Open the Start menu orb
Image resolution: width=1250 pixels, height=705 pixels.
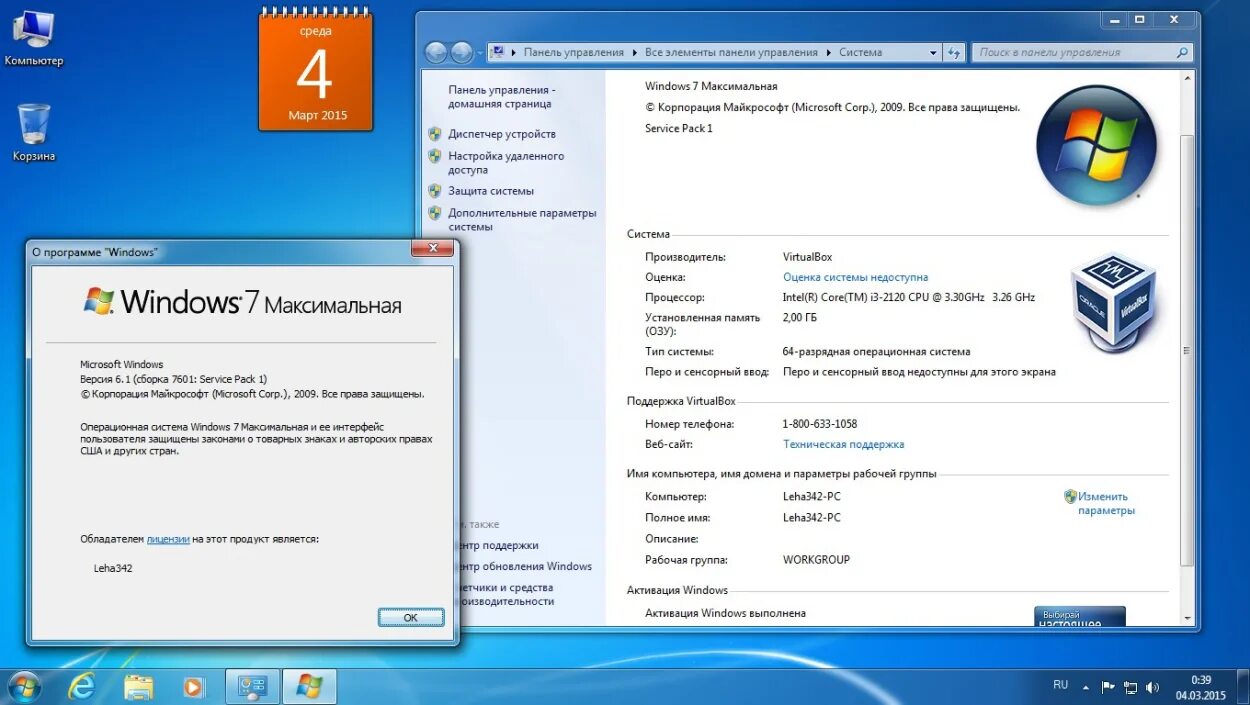[x=24, y=687]
